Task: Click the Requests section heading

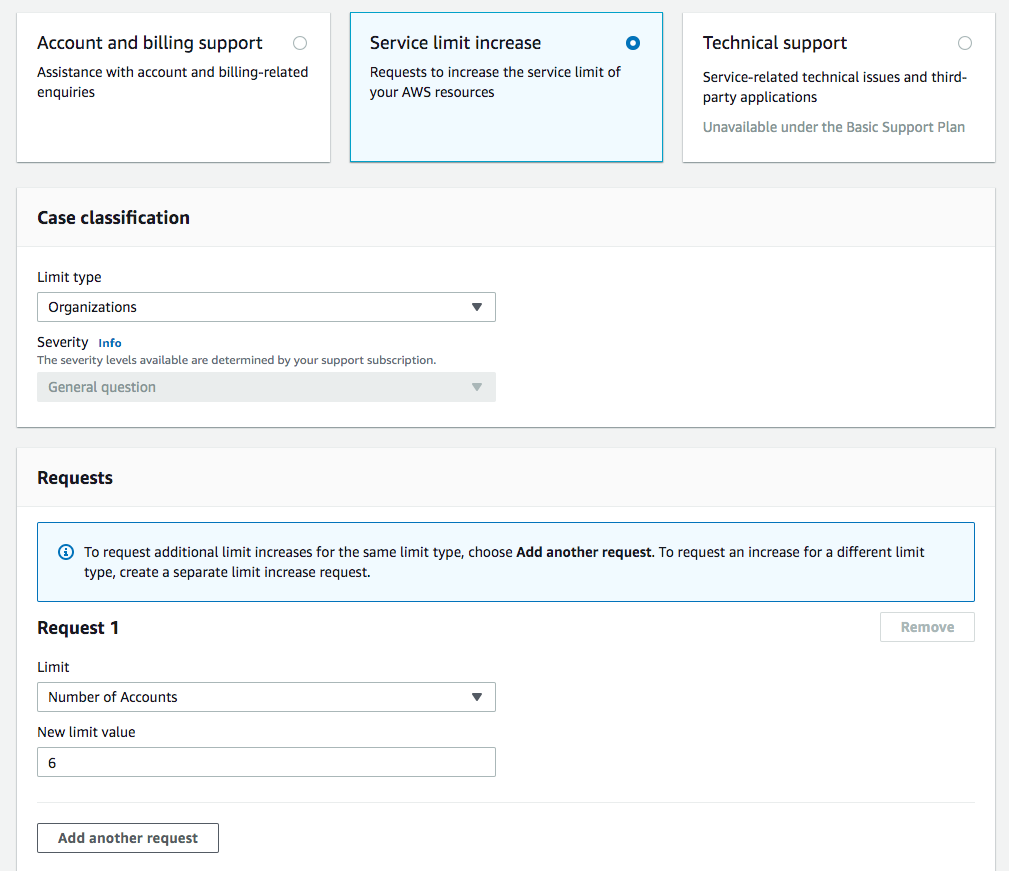Action: [75, 478]
